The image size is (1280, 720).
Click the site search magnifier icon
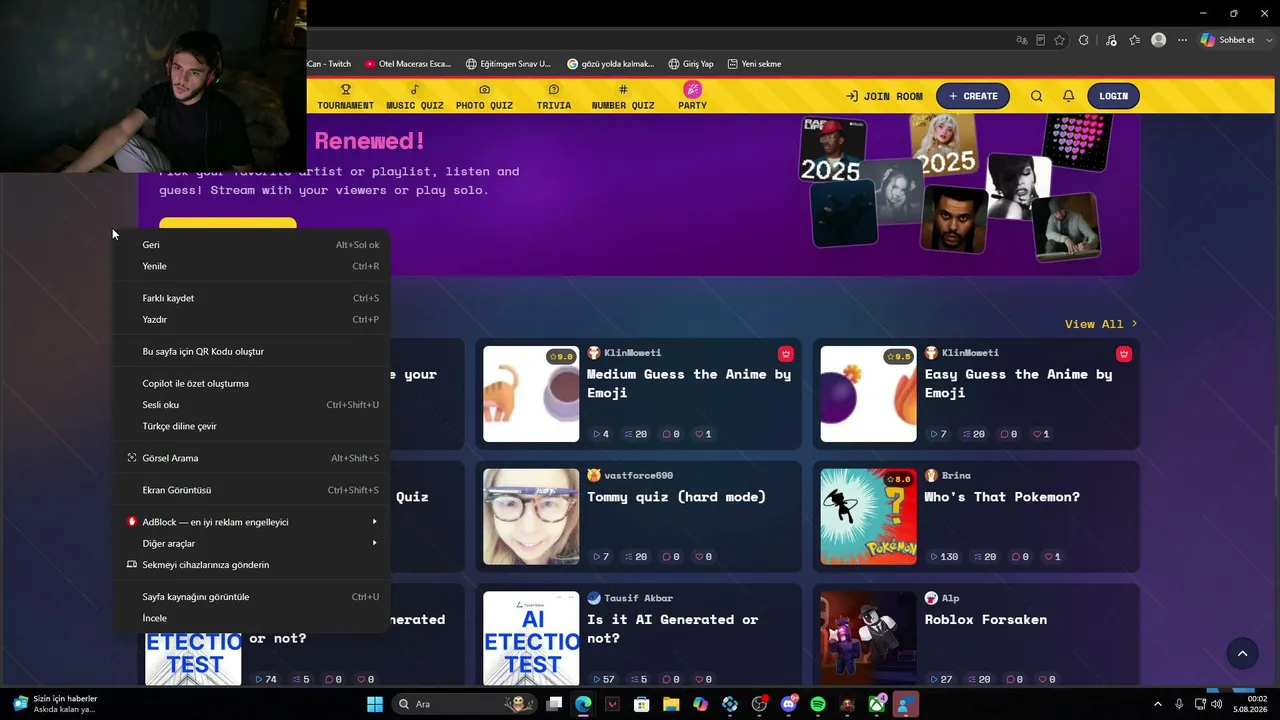coord(1036,96)
